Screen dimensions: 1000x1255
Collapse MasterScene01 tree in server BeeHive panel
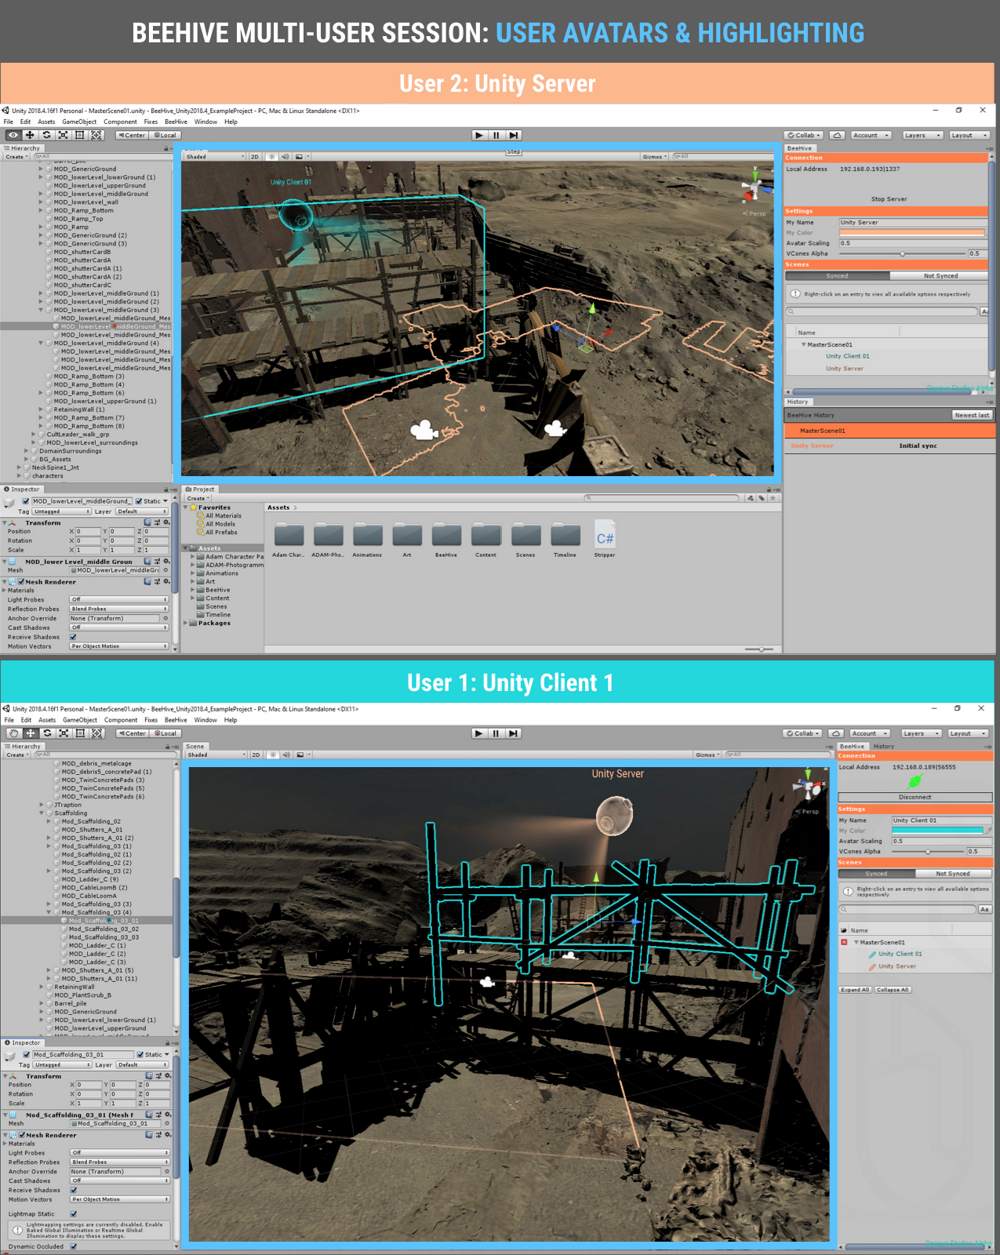(803, 344)
